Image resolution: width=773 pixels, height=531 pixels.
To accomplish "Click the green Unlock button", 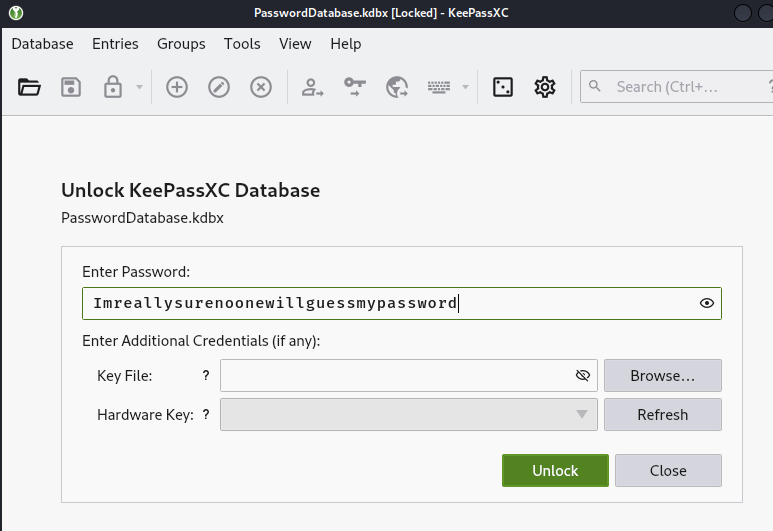I will point(555,470).
